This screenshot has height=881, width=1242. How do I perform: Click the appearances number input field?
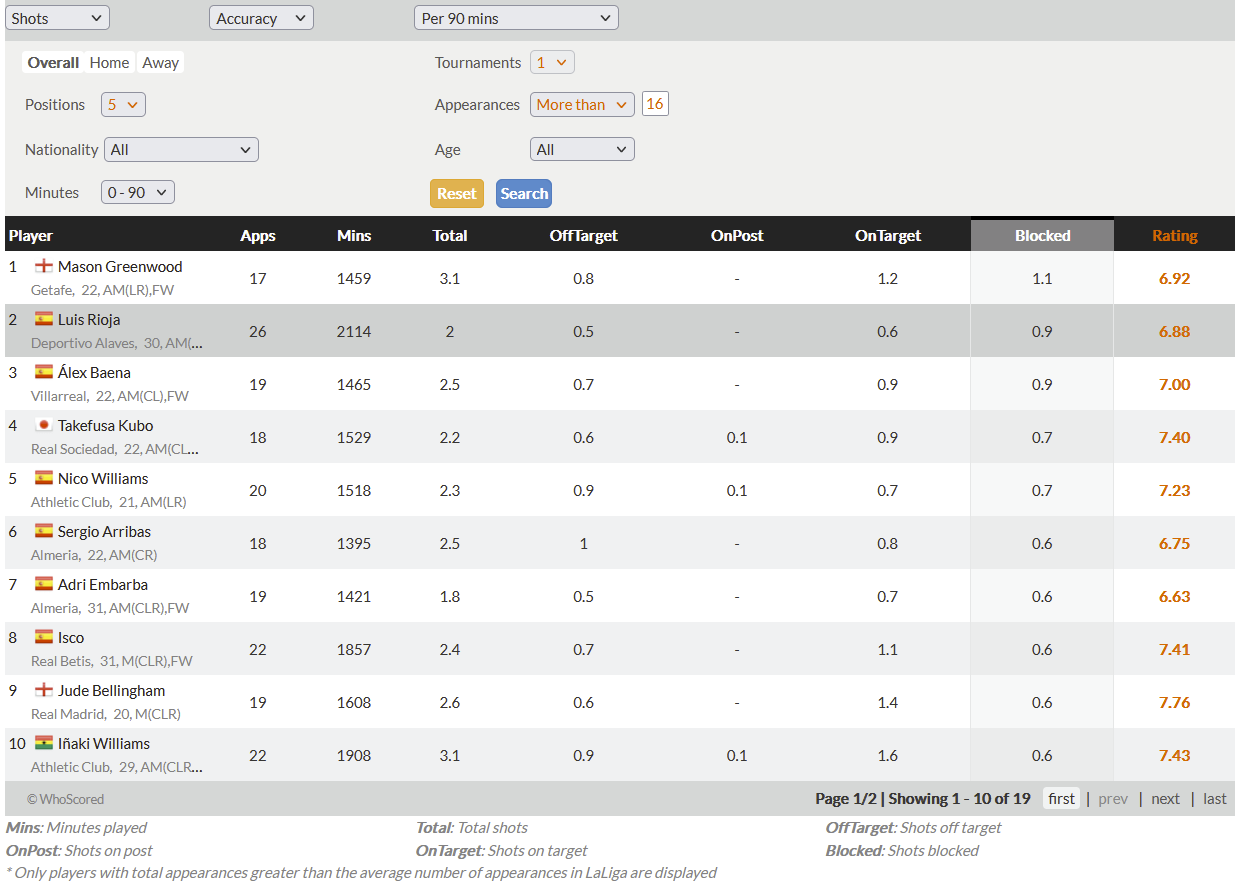pos(655,104)
